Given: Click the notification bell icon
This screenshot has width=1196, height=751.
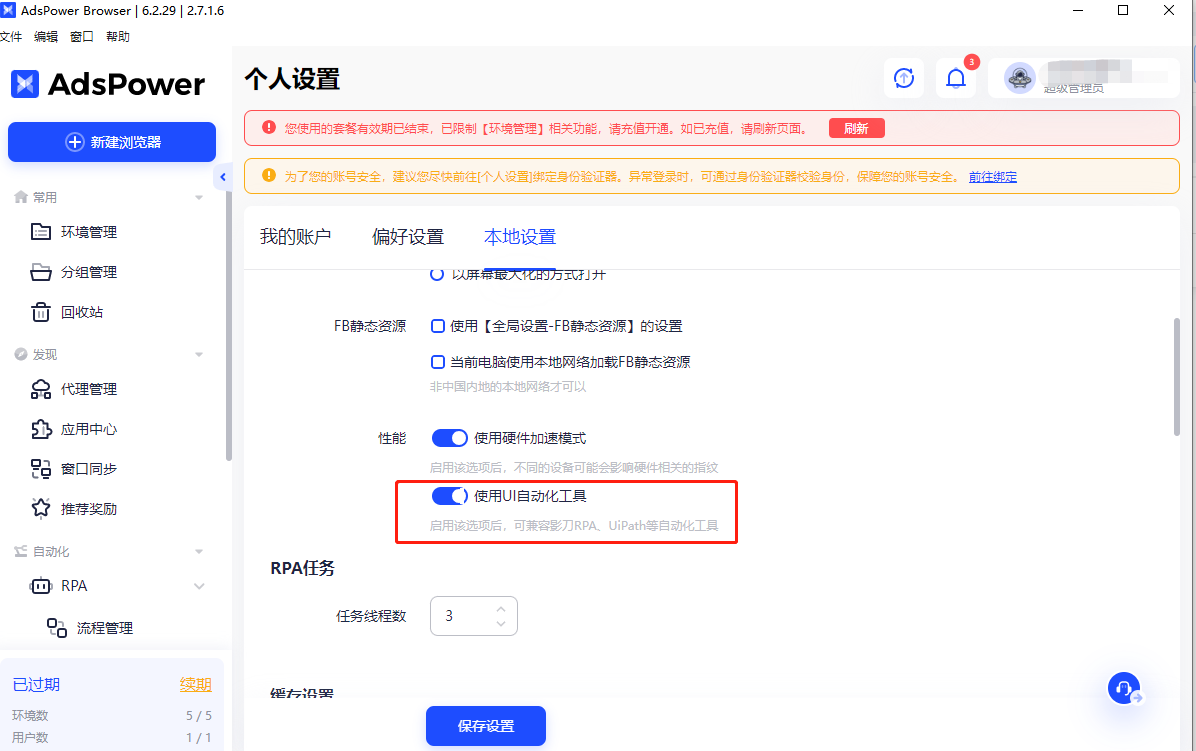Looking at the screenshot, I should [956, 77].
